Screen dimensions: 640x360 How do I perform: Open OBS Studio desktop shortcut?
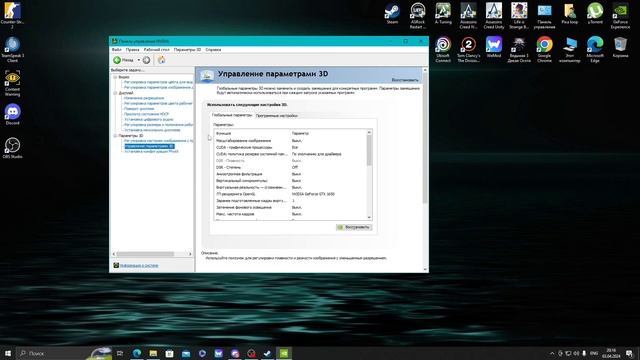(12, 148)
